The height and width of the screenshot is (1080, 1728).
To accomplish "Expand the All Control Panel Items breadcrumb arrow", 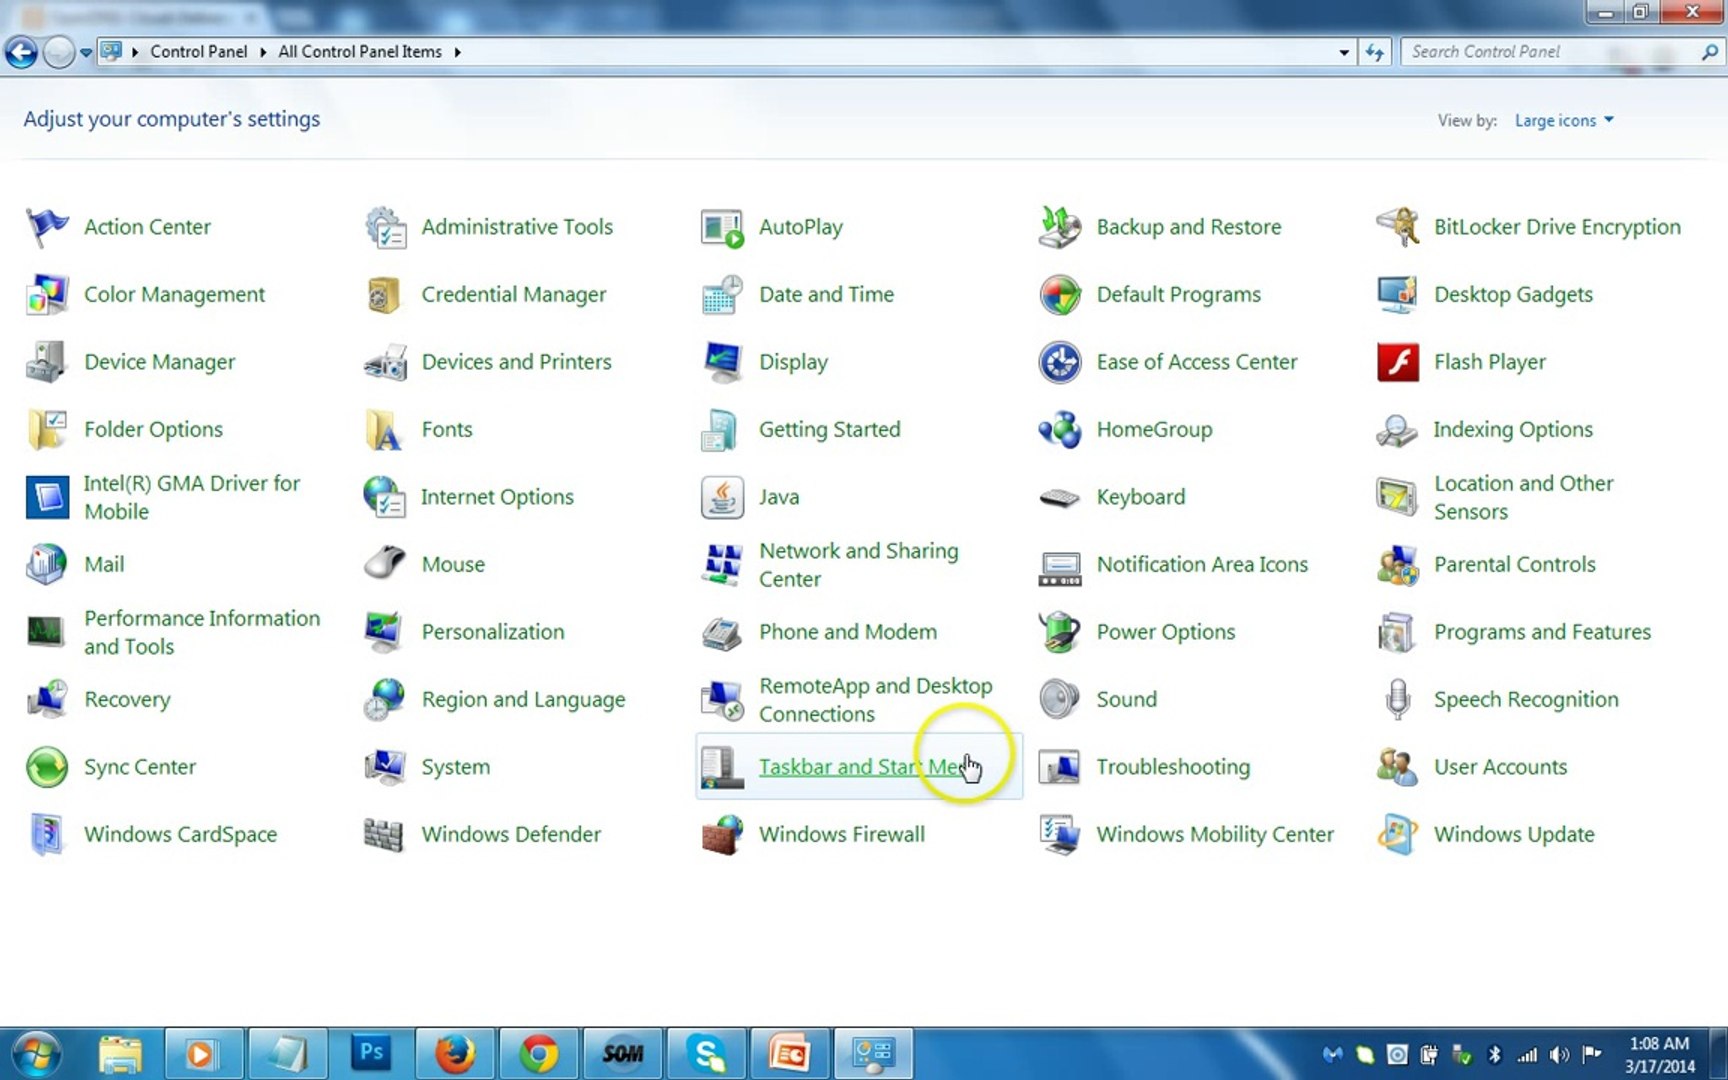I will [x=457, y=52].
